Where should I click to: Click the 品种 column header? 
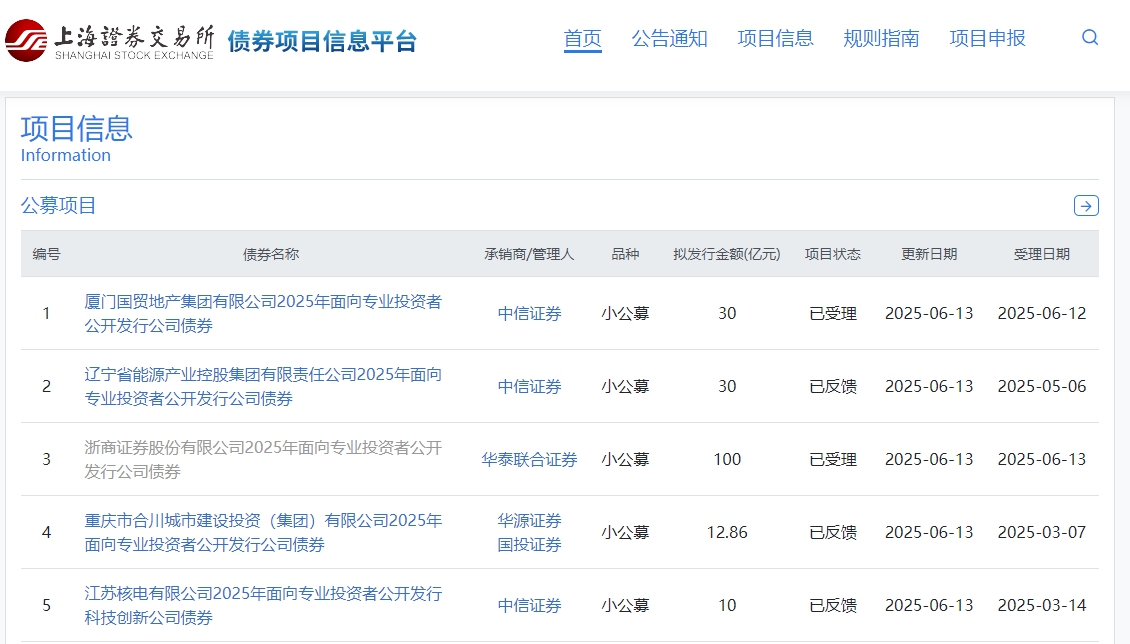click(x=626, y=254)
